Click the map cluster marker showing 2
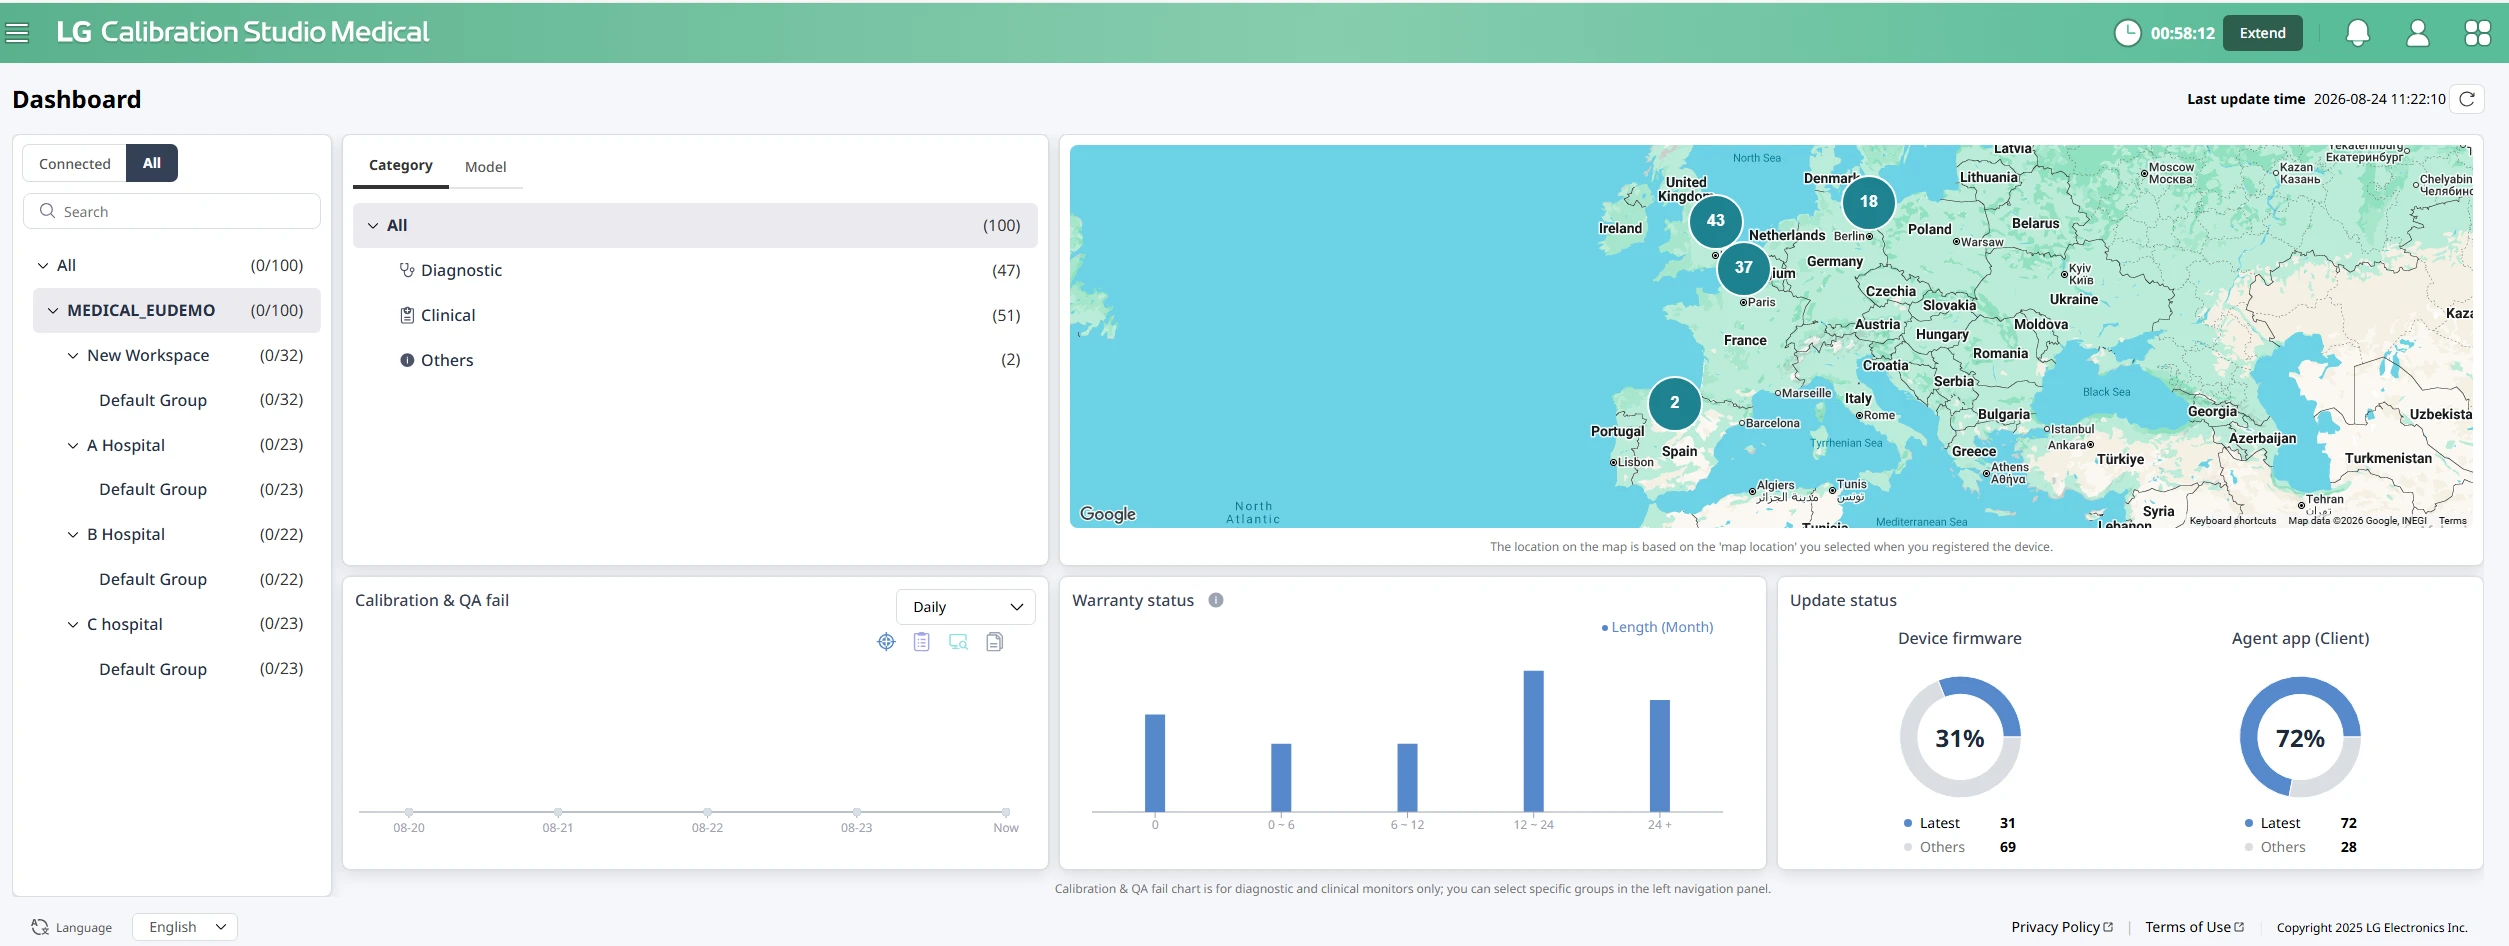 [1675, 403]
